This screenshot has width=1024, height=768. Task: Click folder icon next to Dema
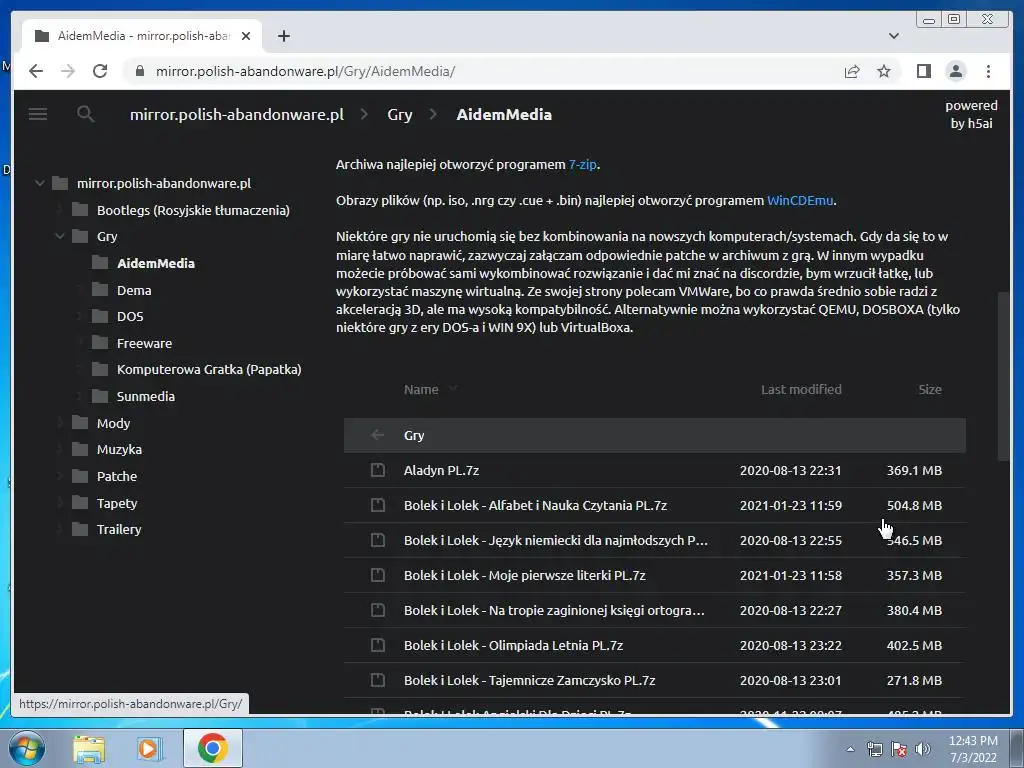(x=100, y=290)
